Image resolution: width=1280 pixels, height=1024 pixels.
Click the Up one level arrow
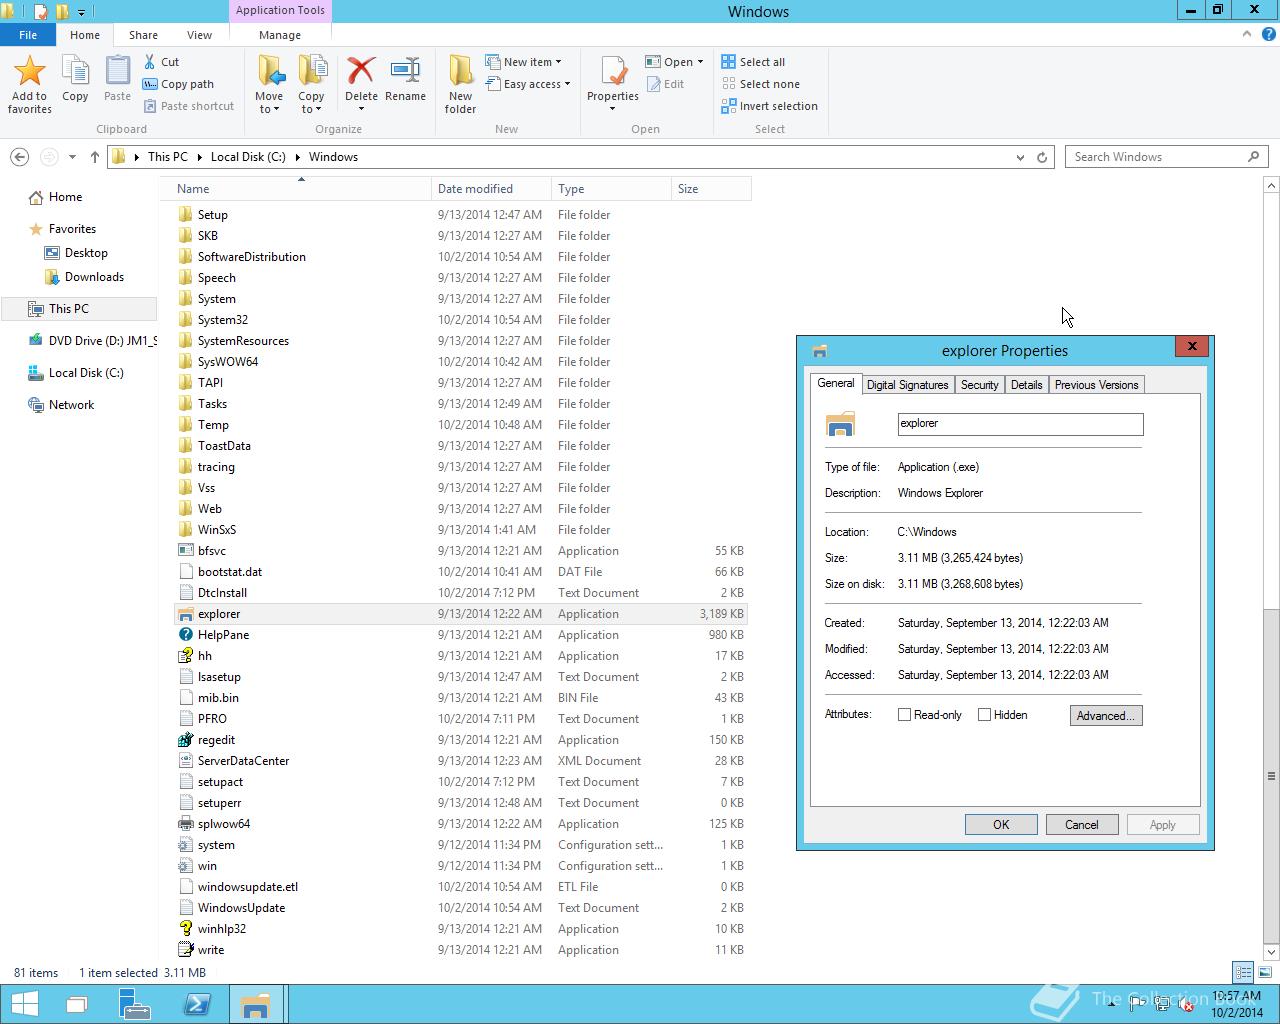[94, 157]
